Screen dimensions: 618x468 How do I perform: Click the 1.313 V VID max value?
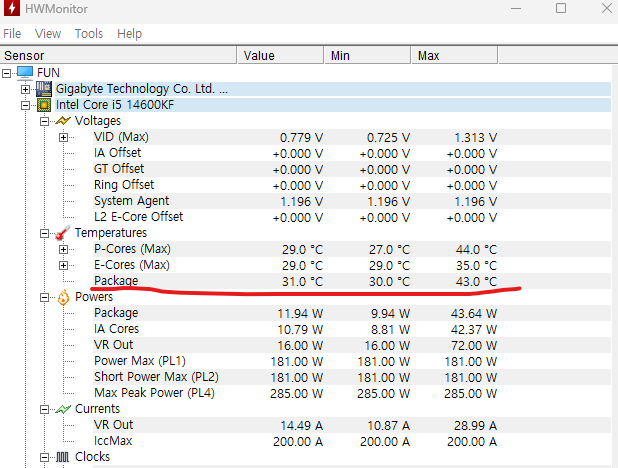point(475,138)
